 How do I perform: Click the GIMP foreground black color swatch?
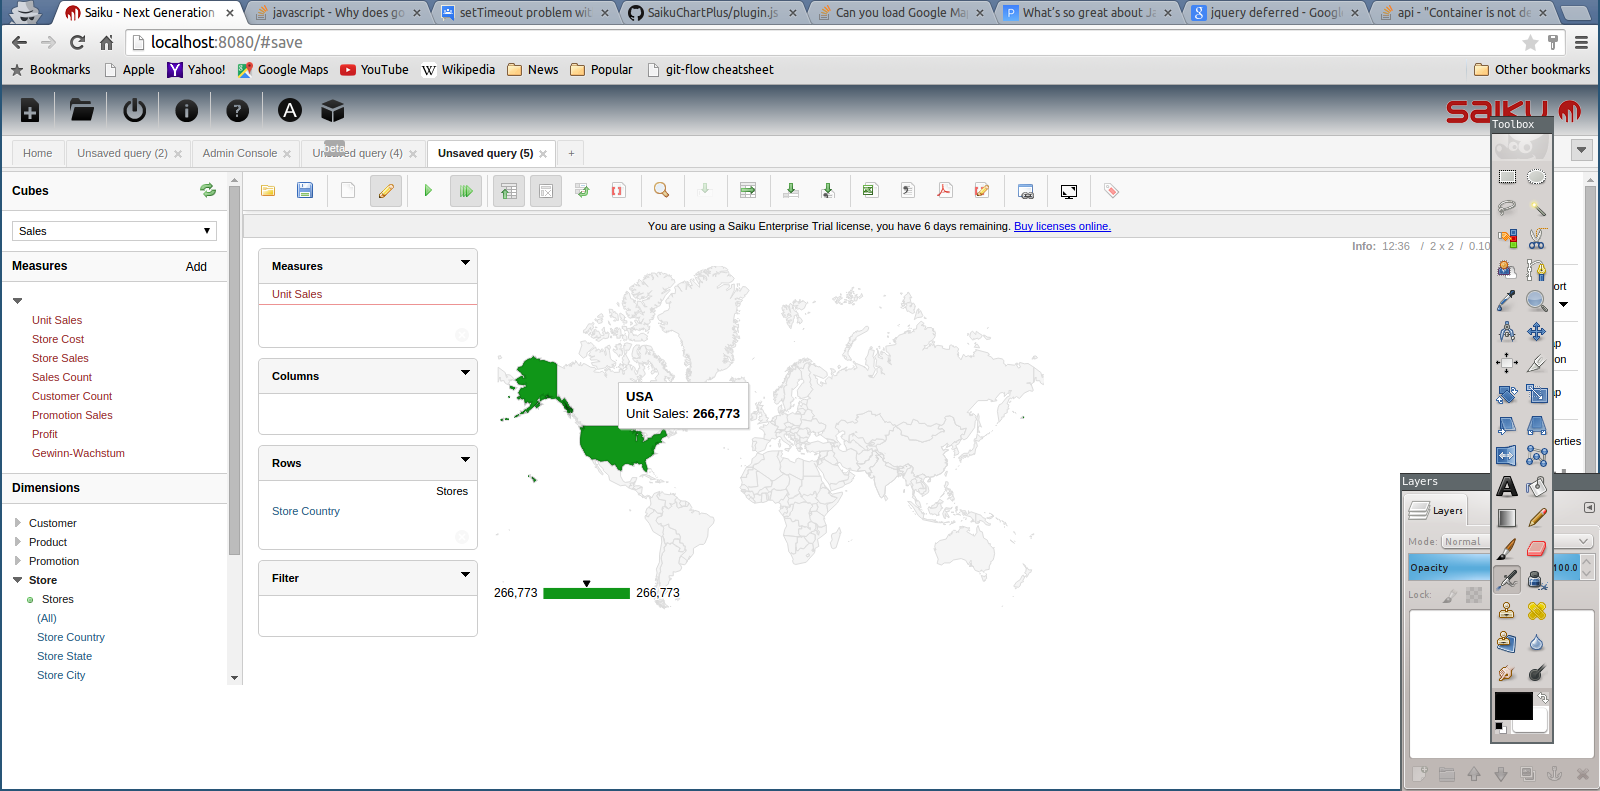point(1513,705)
